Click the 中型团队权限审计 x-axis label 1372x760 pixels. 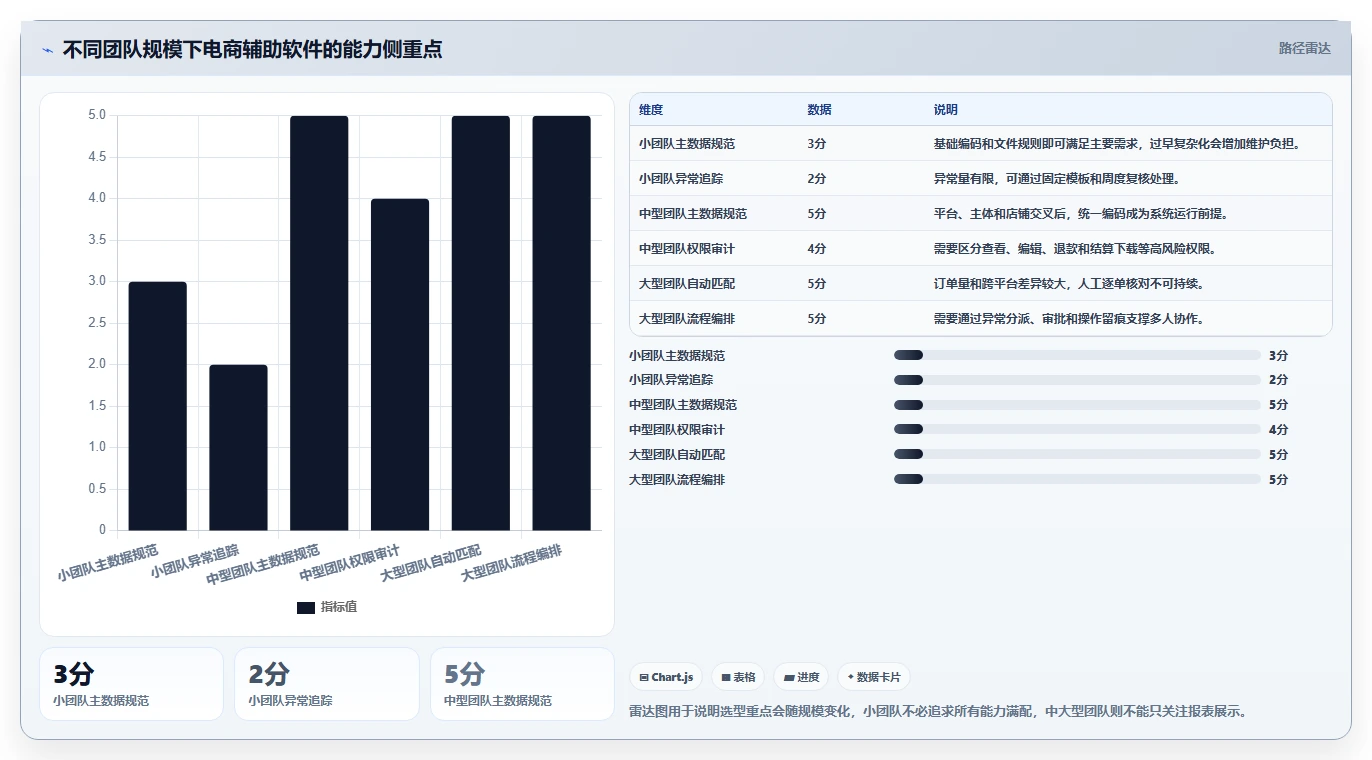(x=351, y=562)
